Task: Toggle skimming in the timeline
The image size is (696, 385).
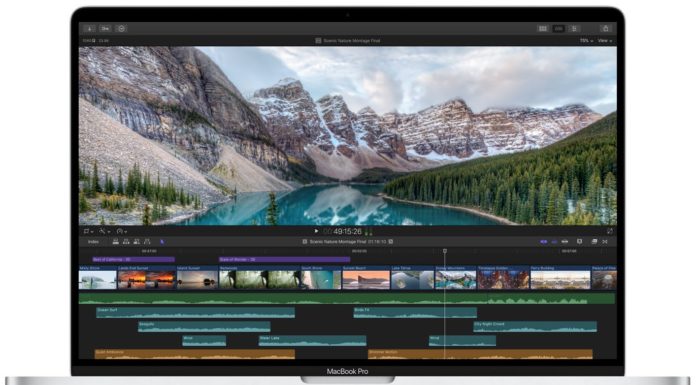Action: [544, 242]
